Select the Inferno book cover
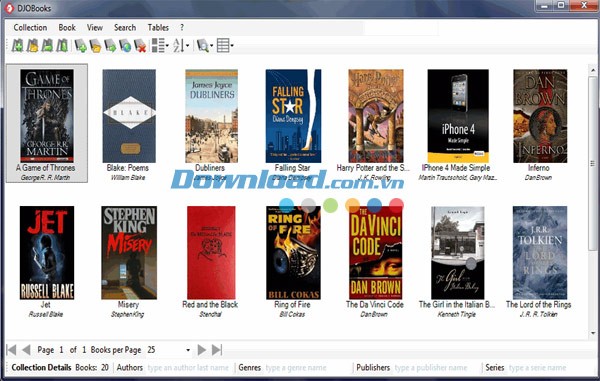This screenshot has height=381, width=600. pos(540,116)
